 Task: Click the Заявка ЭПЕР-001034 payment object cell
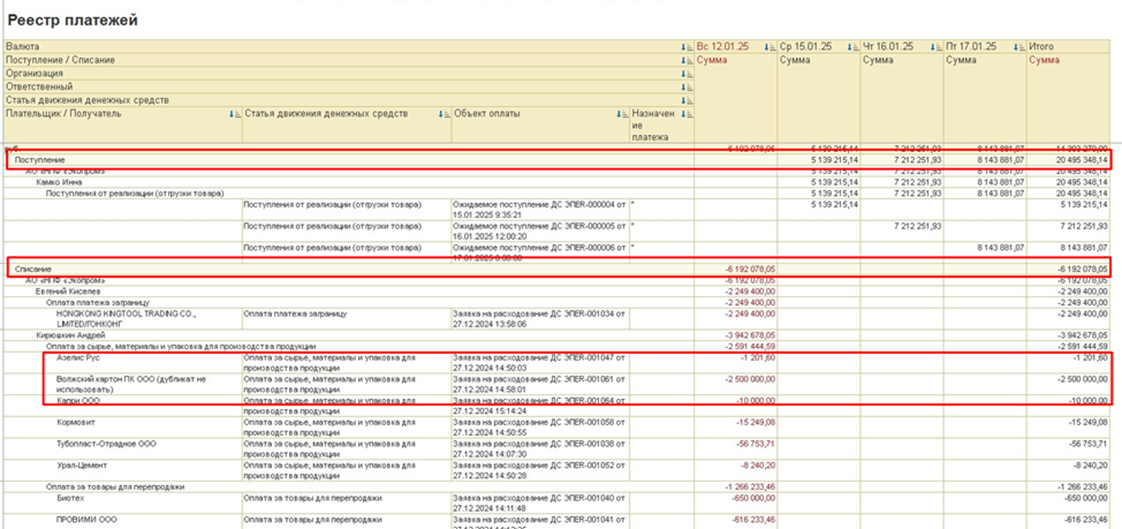(x=540, y=319)
